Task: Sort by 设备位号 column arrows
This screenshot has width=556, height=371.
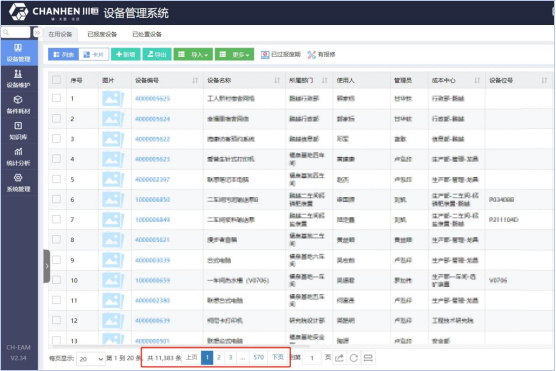Action: click(544, 81)
